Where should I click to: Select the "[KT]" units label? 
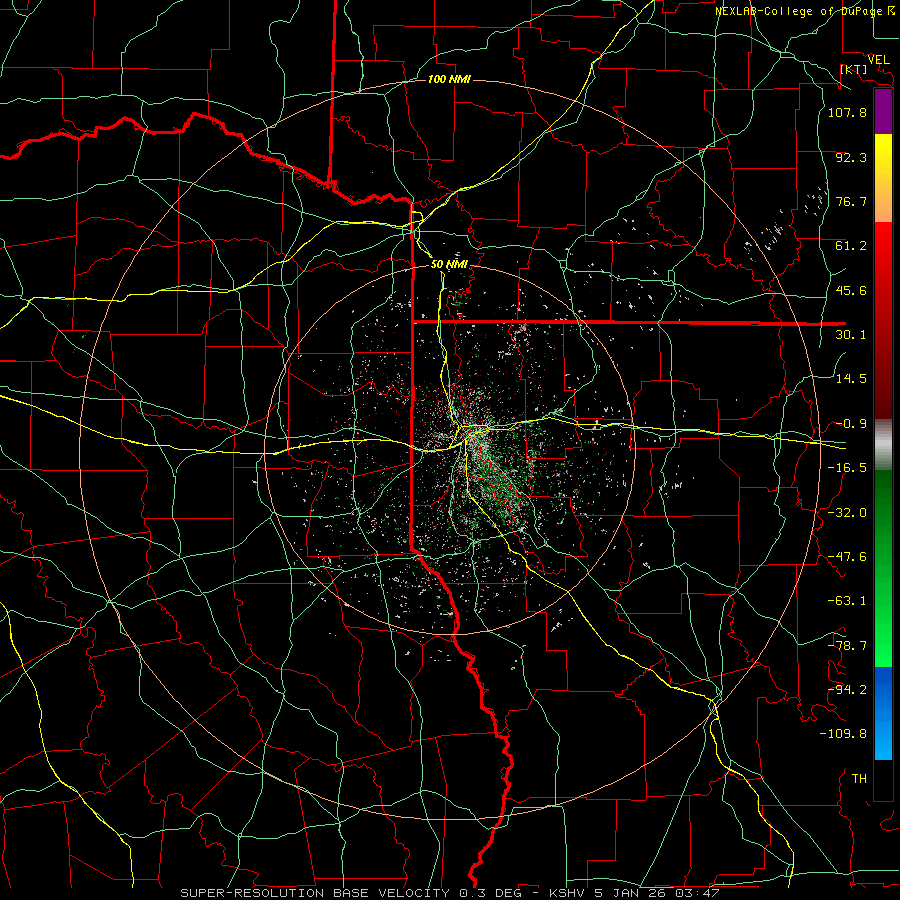(x=853, y=69)
